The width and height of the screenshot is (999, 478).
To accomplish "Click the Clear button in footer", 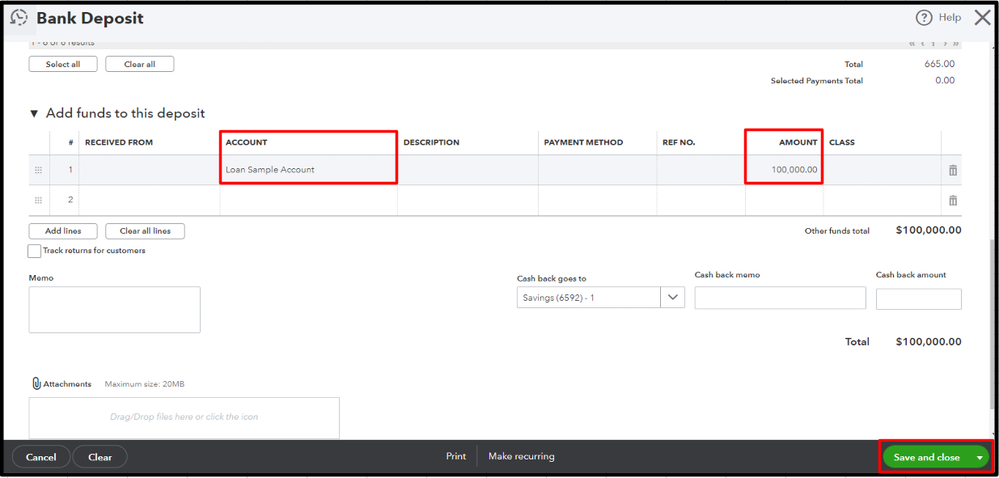I will 100,457.
